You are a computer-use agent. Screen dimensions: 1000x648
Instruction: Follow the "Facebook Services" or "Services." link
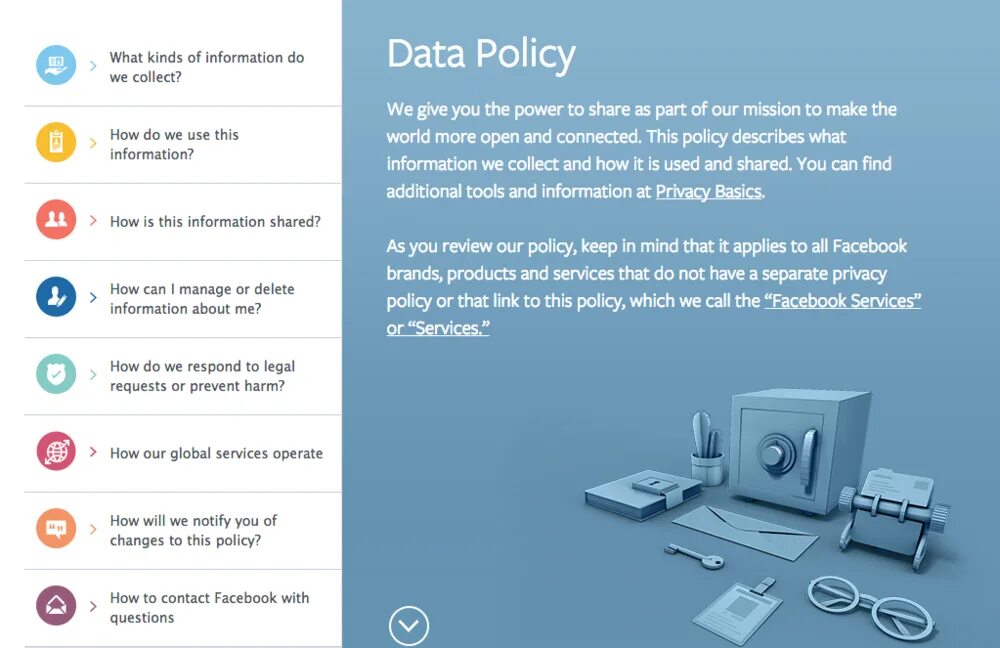click(x=842, y=301)
